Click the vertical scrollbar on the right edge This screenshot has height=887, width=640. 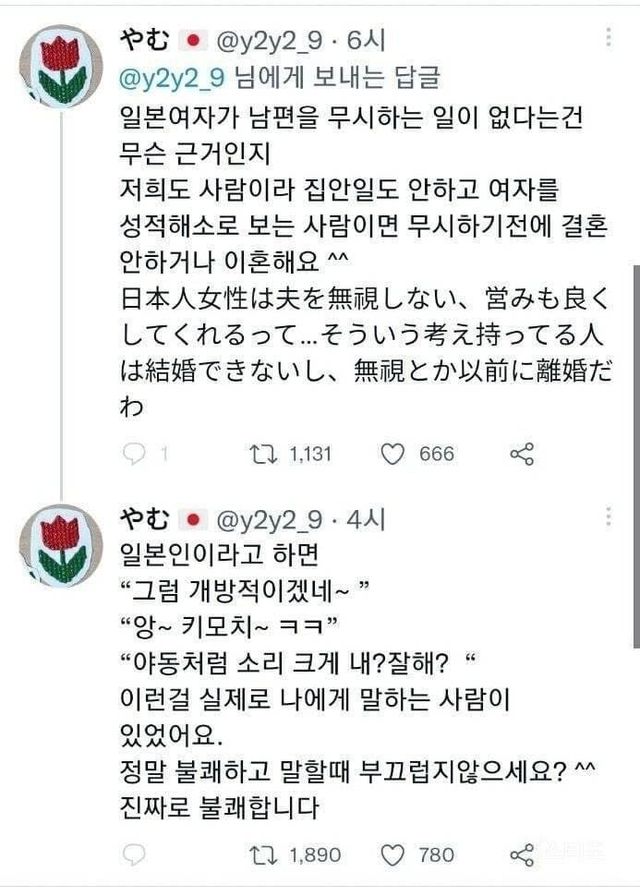(635, 450)
